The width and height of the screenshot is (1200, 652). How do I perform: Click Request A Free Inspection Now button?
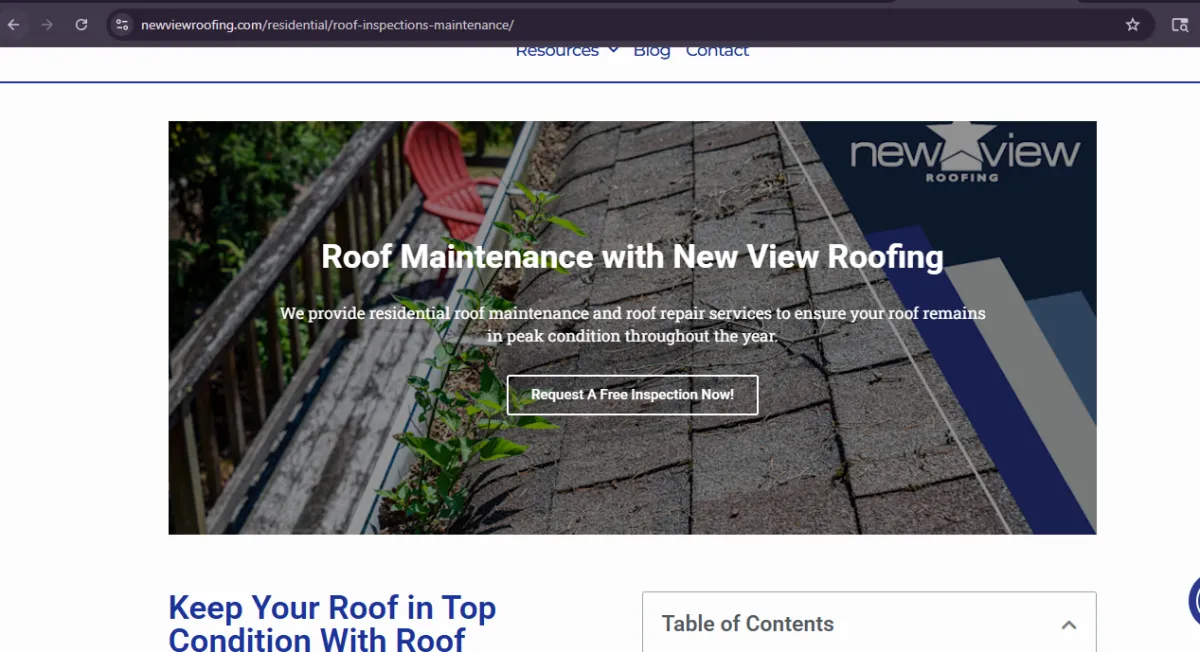tap(632, 395)
